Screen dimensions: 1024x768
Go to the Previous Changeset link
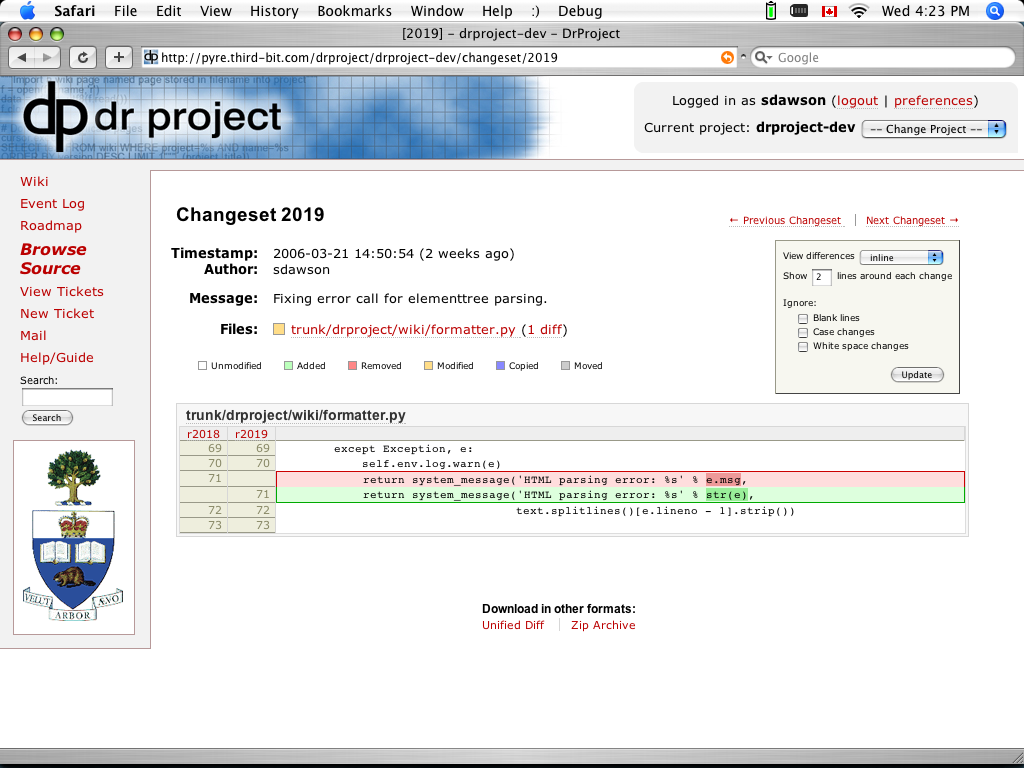[x=785, y=220]
